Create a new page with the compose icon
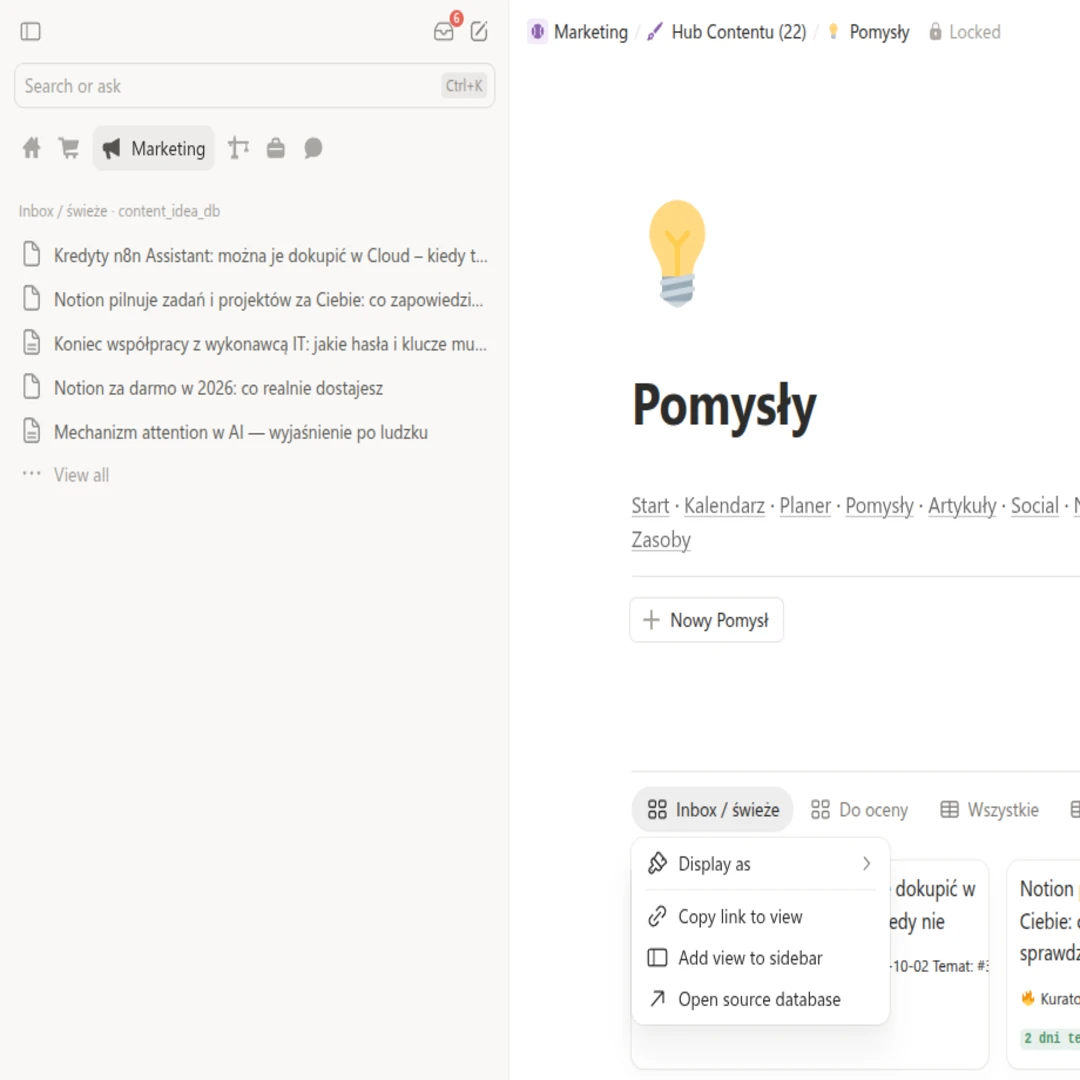 pyautogui.click(x=479, y=31)
